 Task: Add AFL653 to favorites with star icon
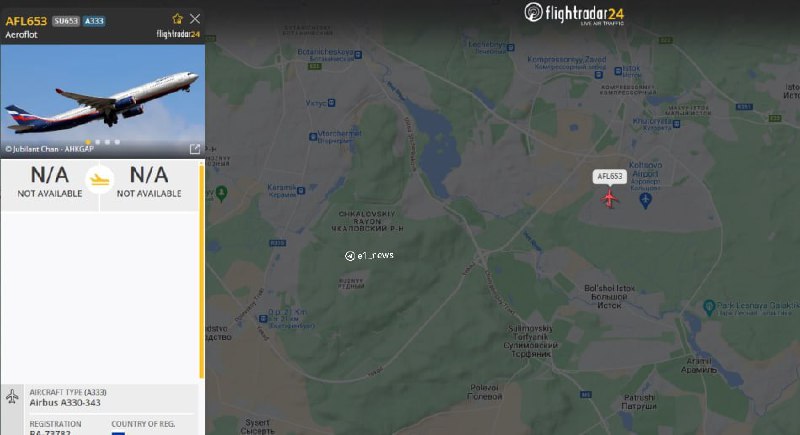[178, 19]
